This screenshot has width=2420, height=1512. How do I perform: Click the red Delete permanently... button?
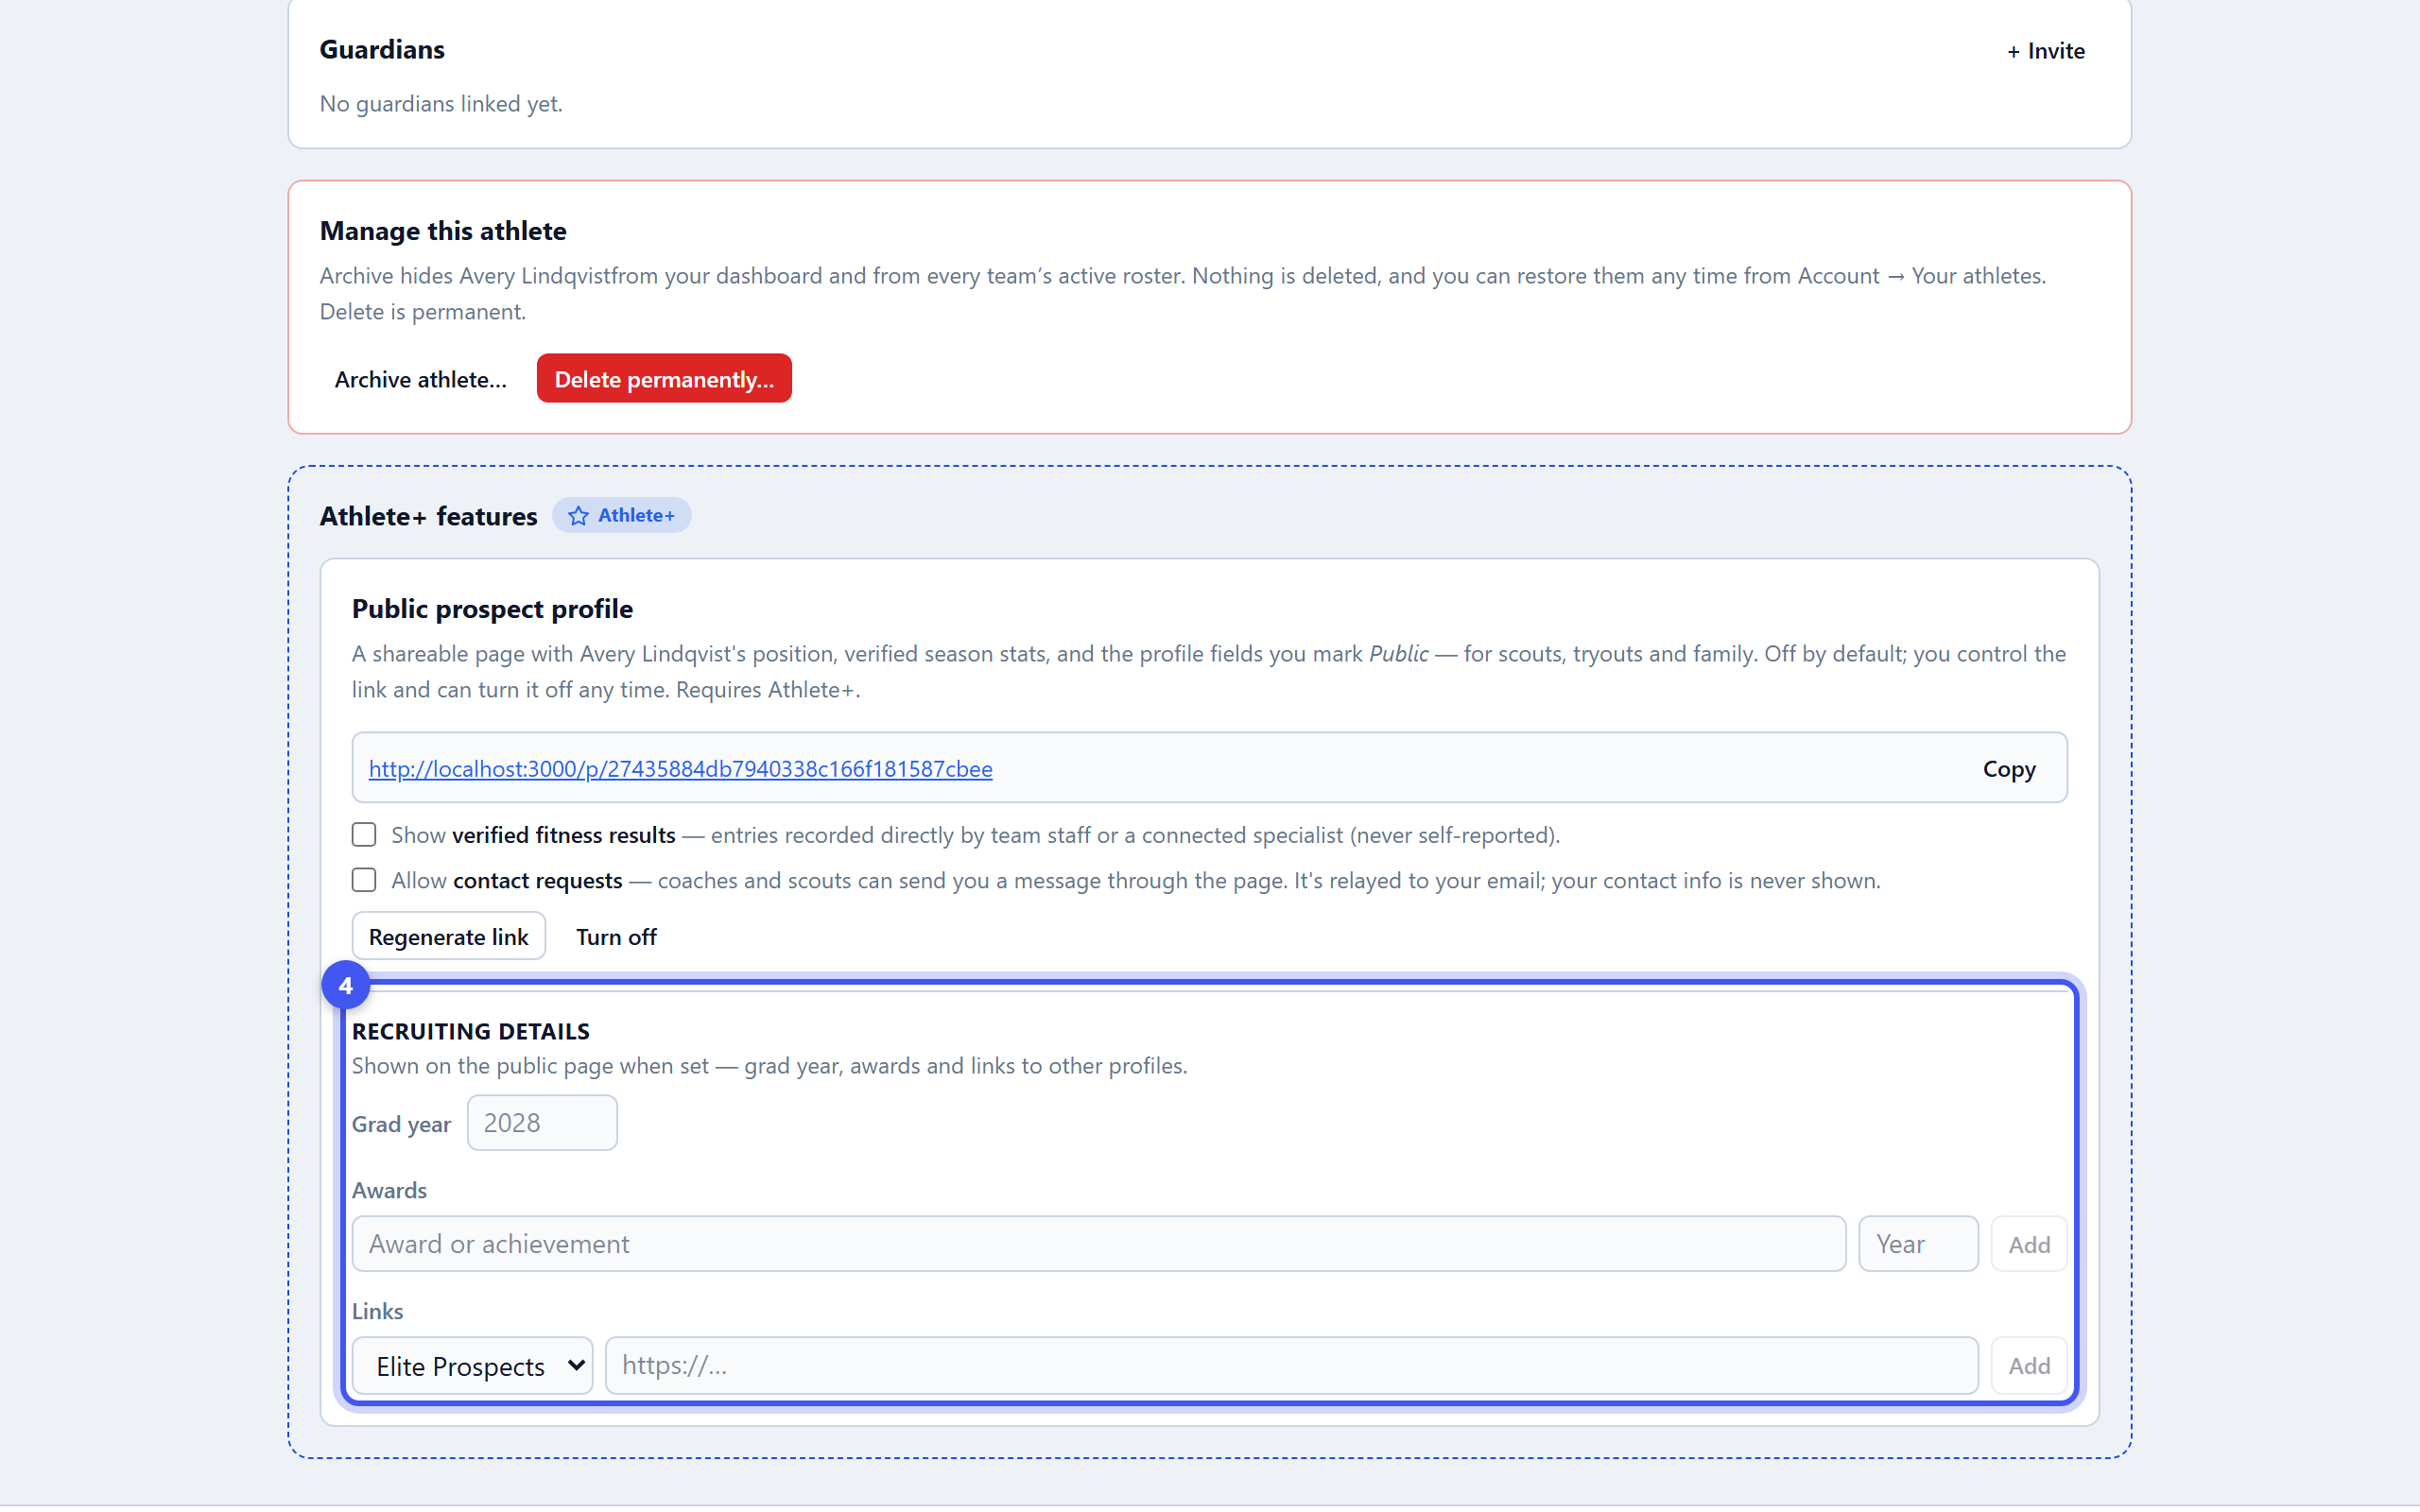[664, 379]
